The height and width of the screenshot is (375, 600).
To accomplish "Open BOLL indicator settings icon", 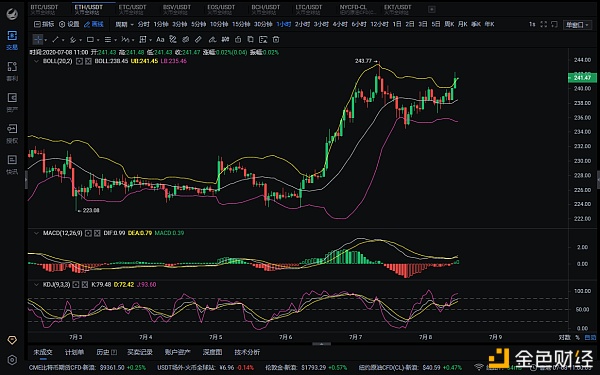I will [79, 61].
